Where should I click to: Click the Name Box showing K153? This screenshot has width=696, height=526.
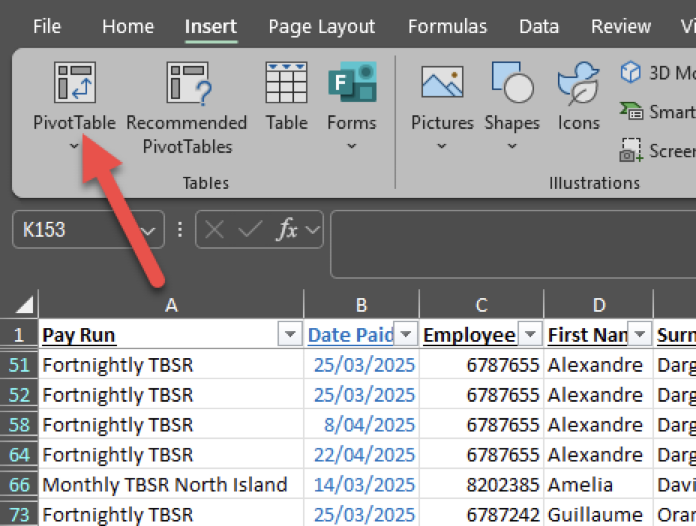(x=75, y=230)
